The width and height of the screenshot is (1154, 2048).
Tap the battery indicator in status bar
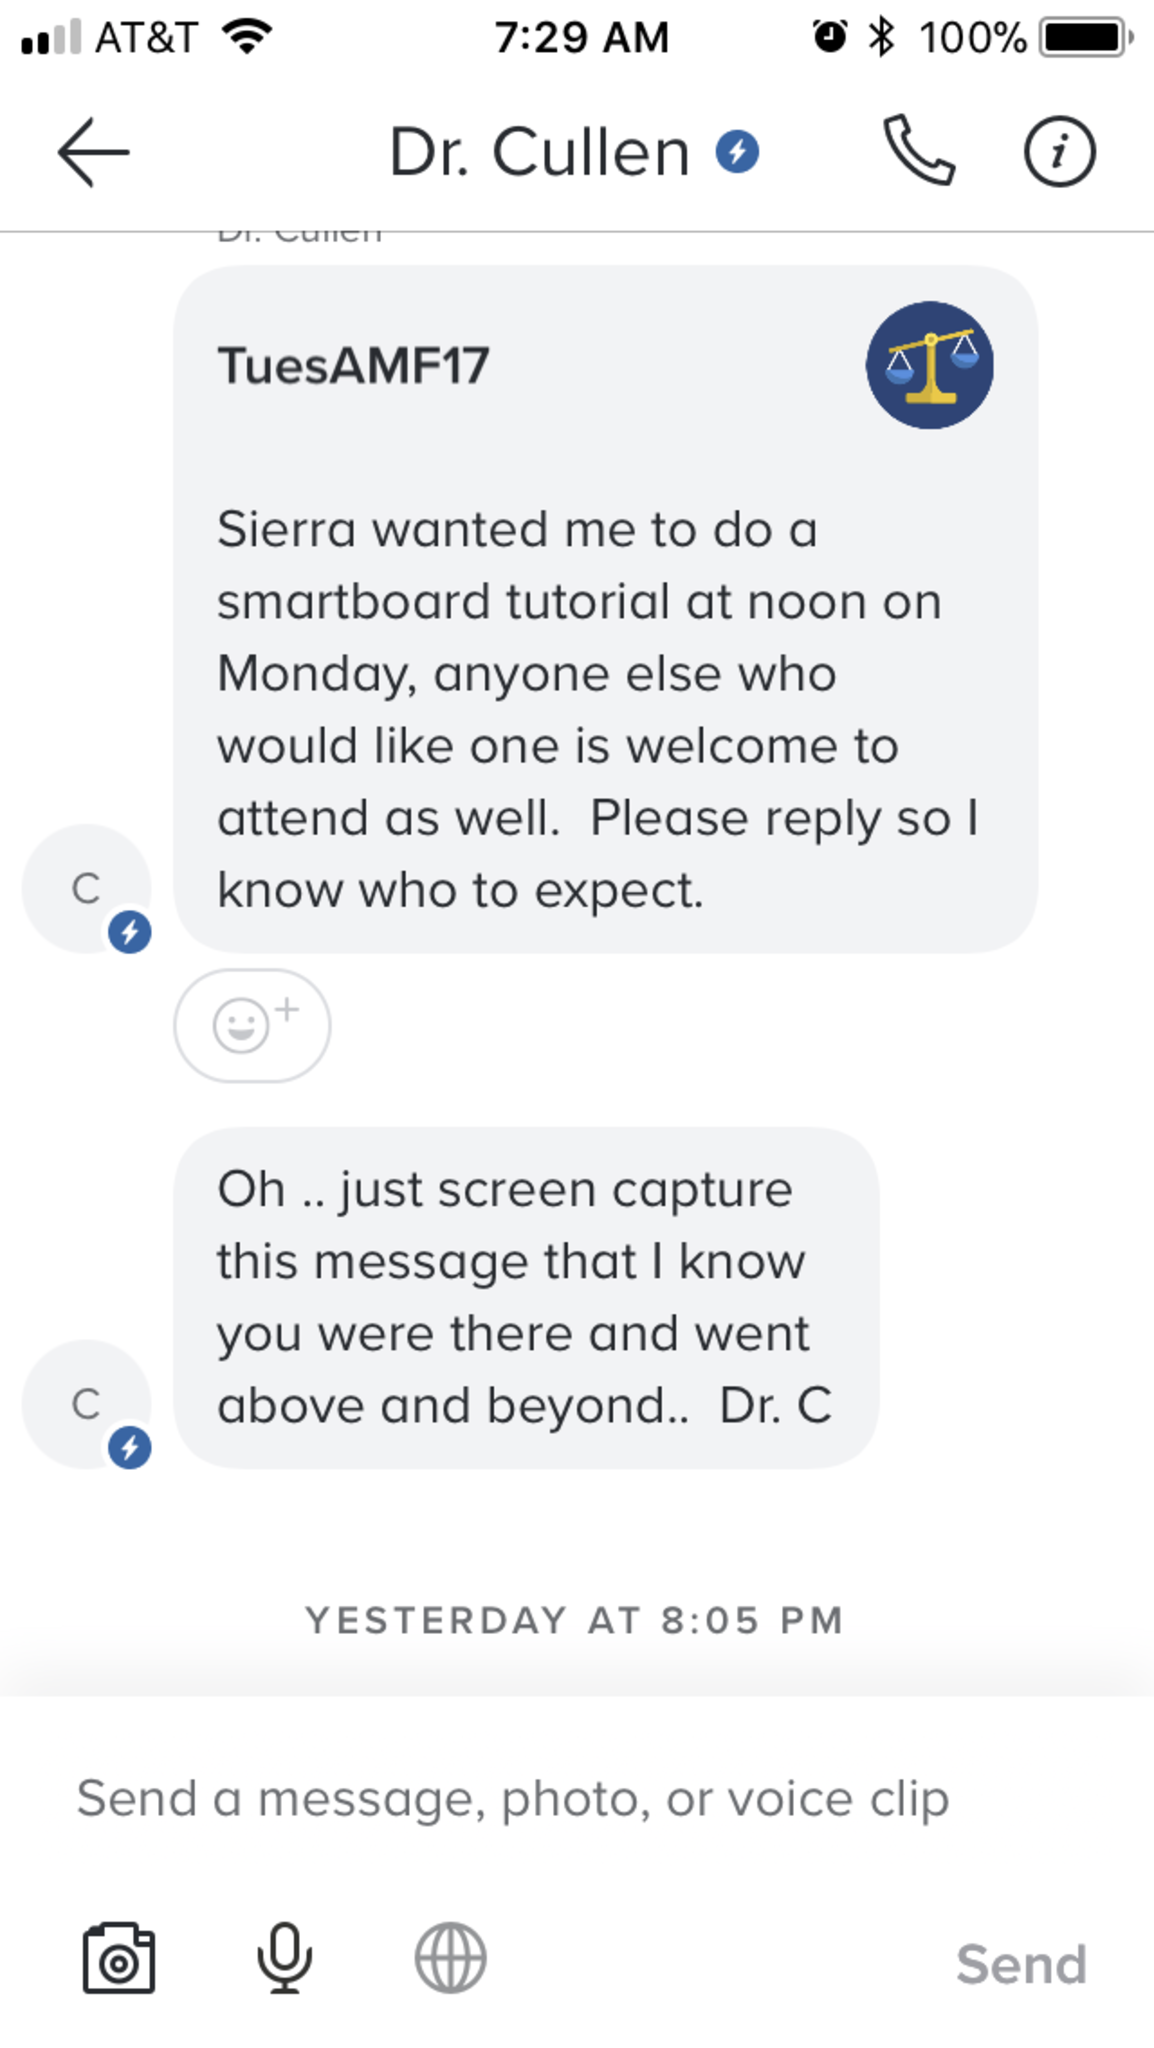(x=1084, y=38)
